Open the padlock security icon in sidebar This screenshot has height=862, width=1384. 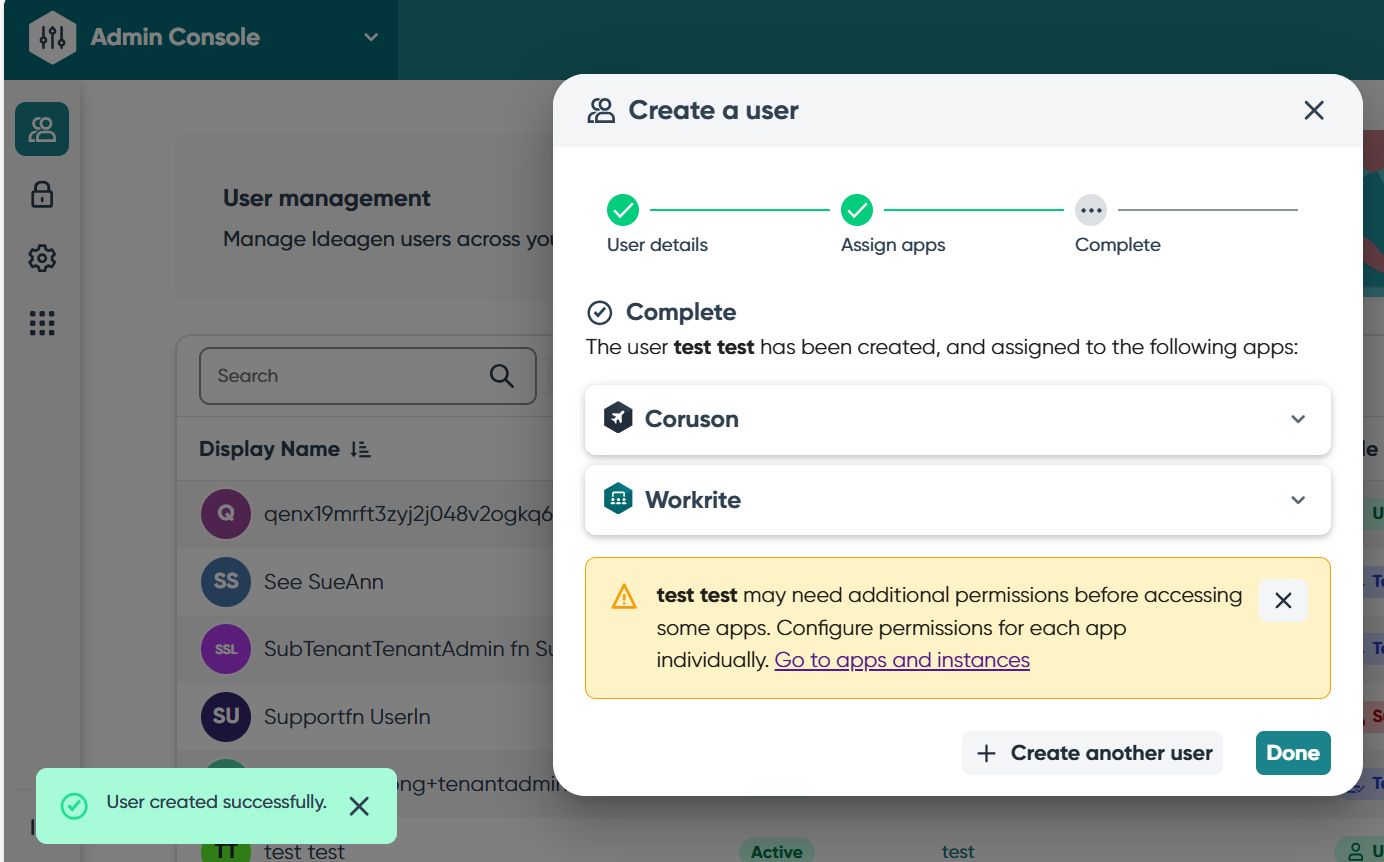pyautogui.click(x=42, y=194)
